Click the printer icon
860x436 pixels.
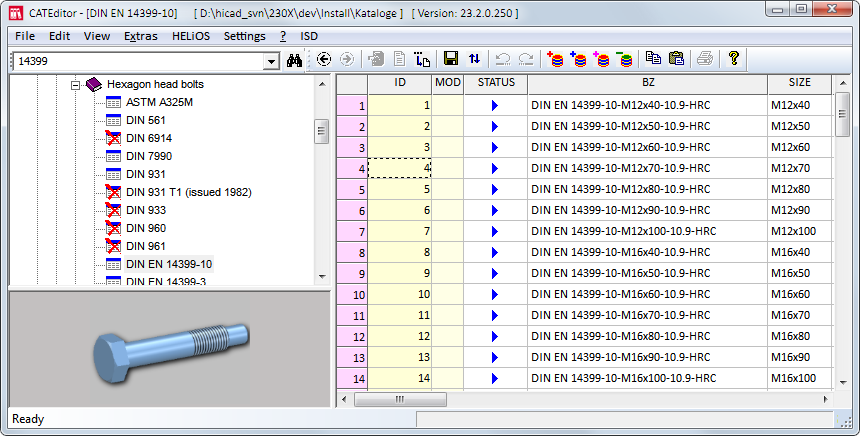coord(705,59)
